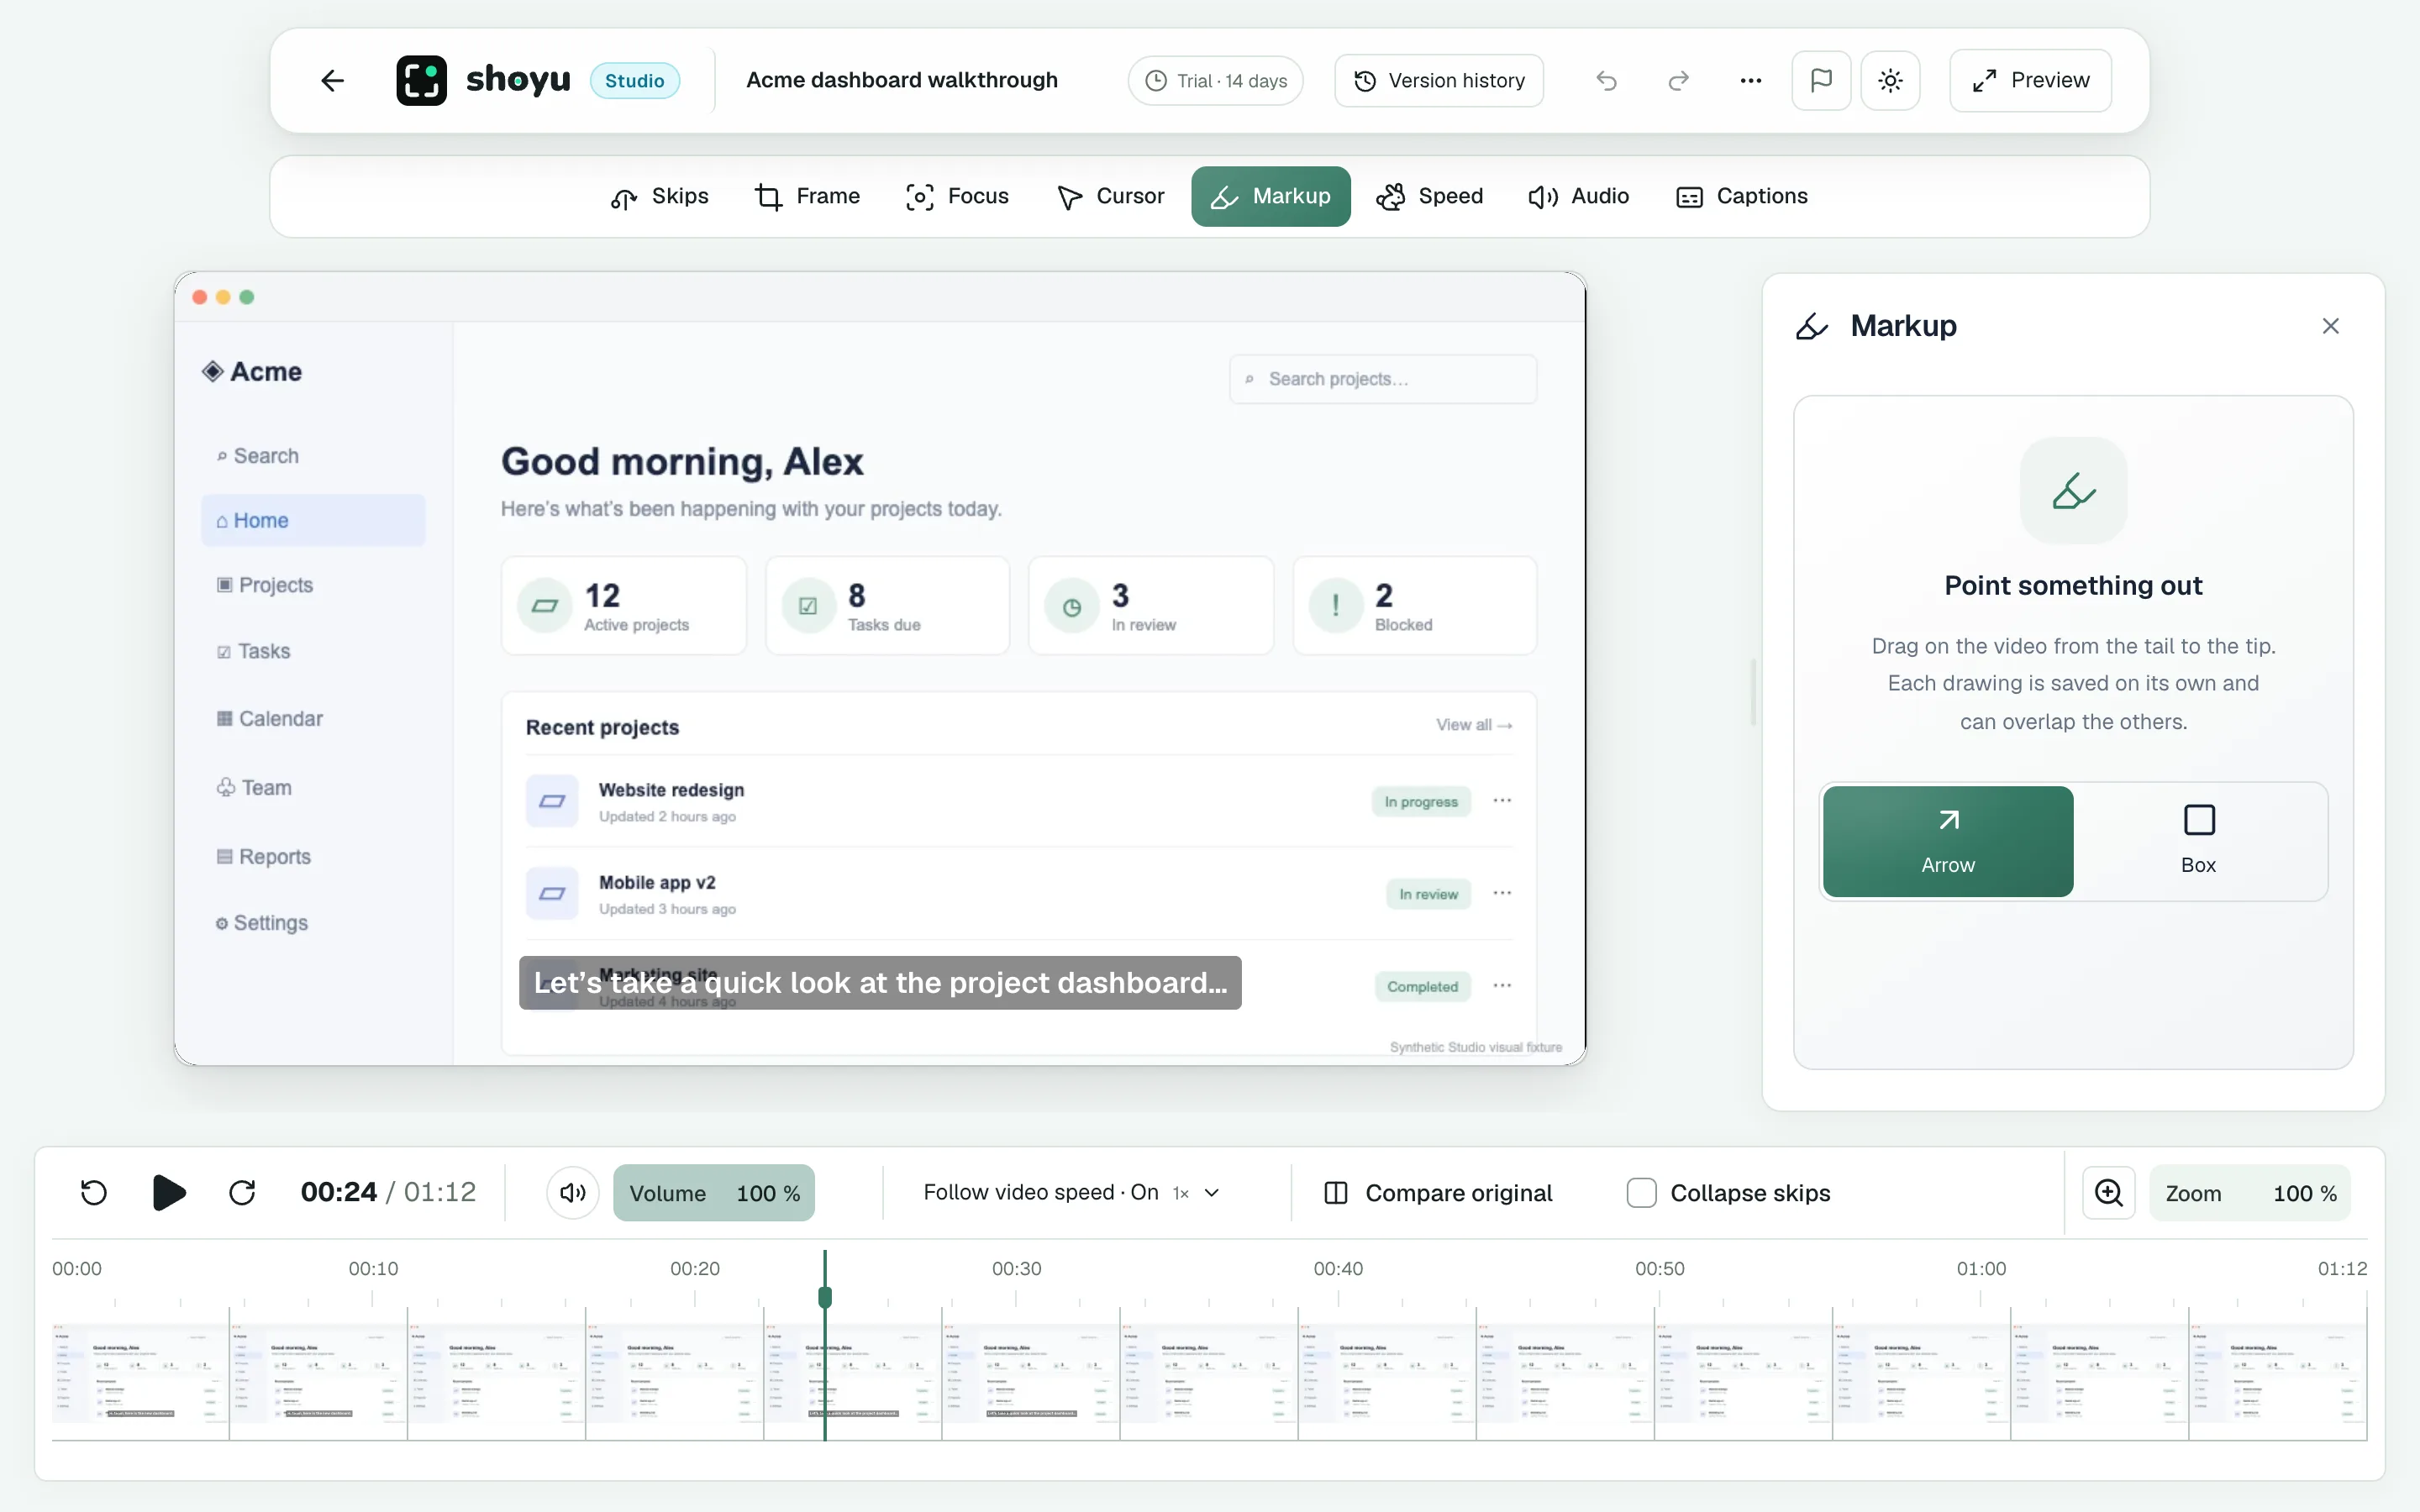Redo the last edit
The height and width of the screenshot is (1512, 2420).
[1678, 80]
